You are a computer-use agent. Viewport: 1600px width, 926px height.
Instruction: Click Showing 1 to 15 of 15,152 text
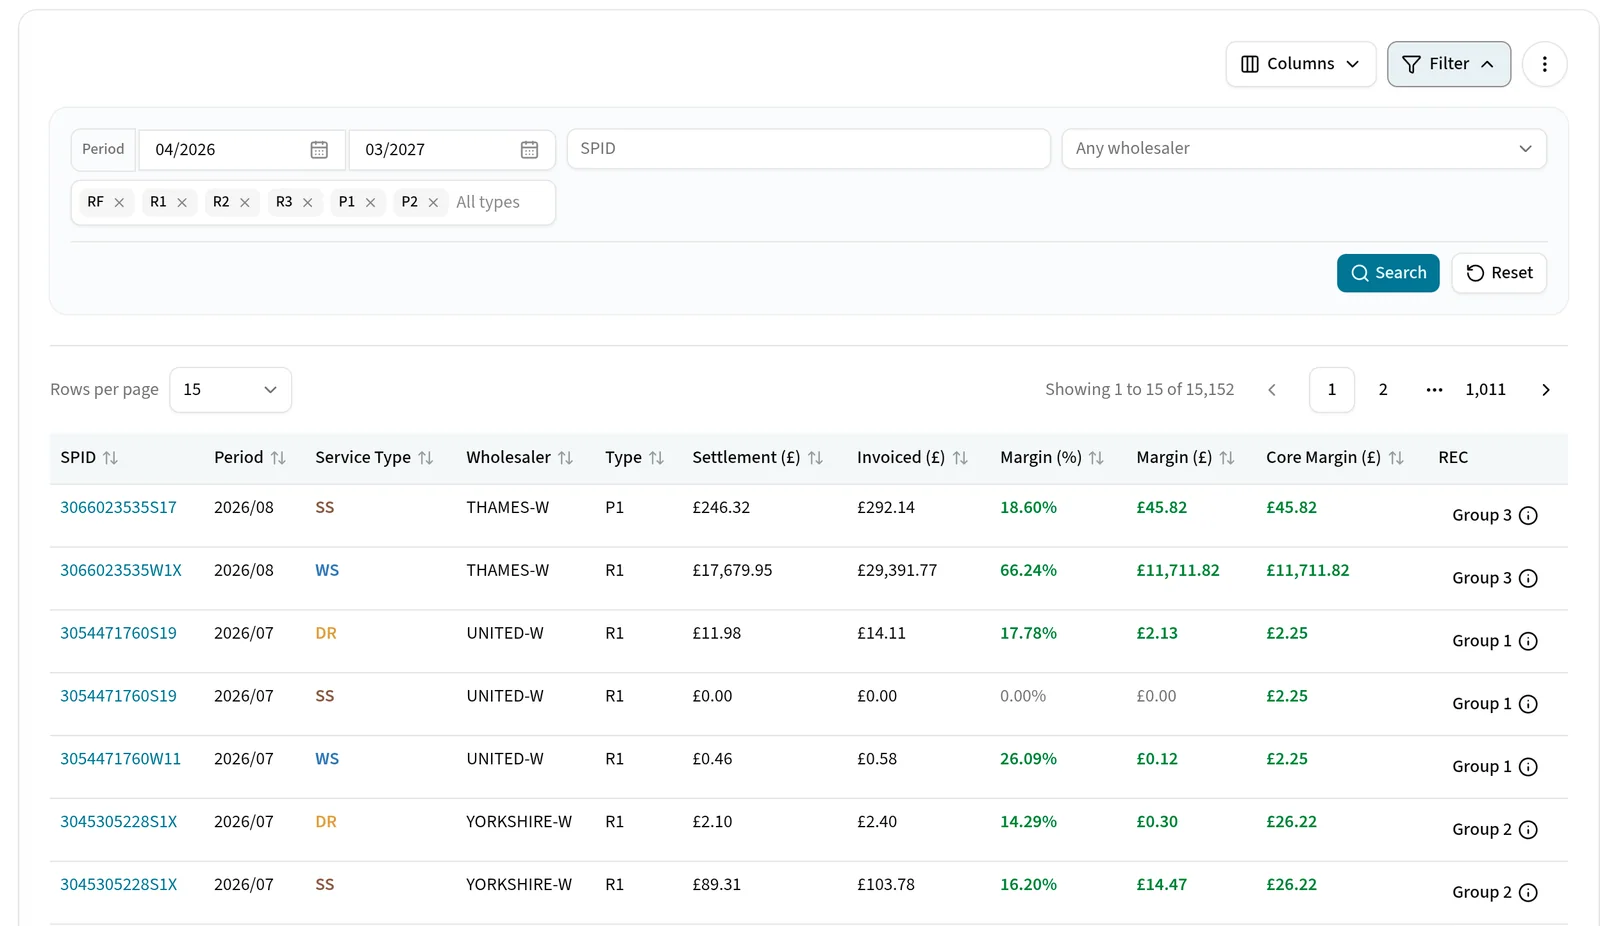coord(1139,390)
